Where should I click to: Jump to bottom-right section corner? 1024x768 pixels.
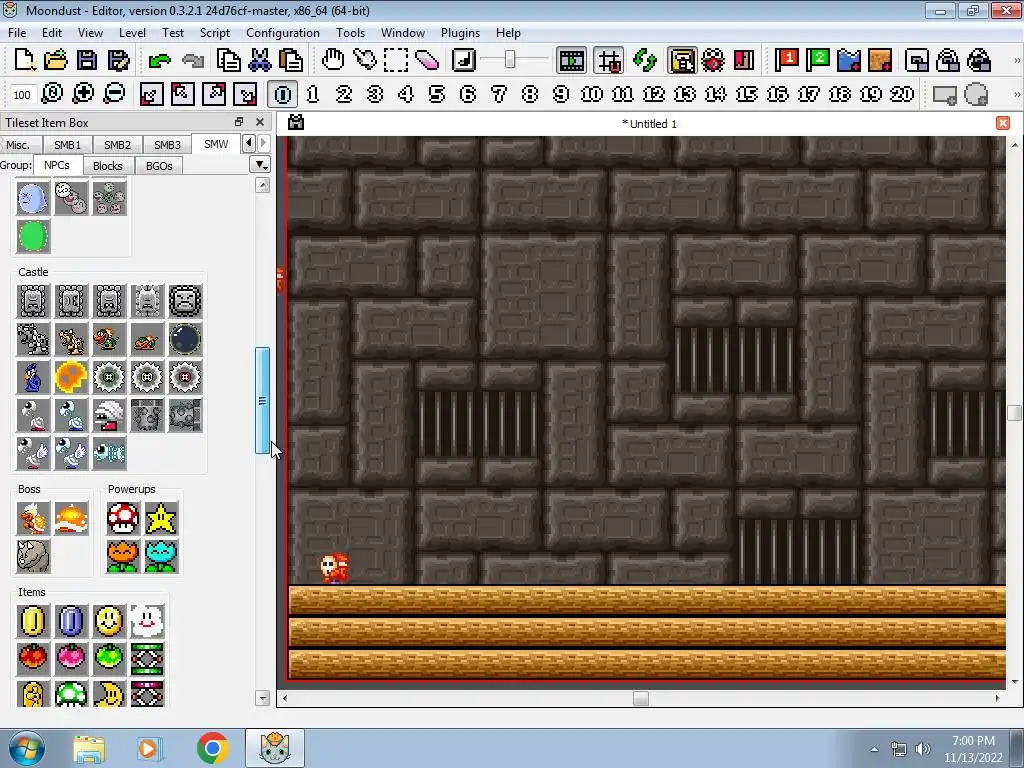(x=245, y=94)
